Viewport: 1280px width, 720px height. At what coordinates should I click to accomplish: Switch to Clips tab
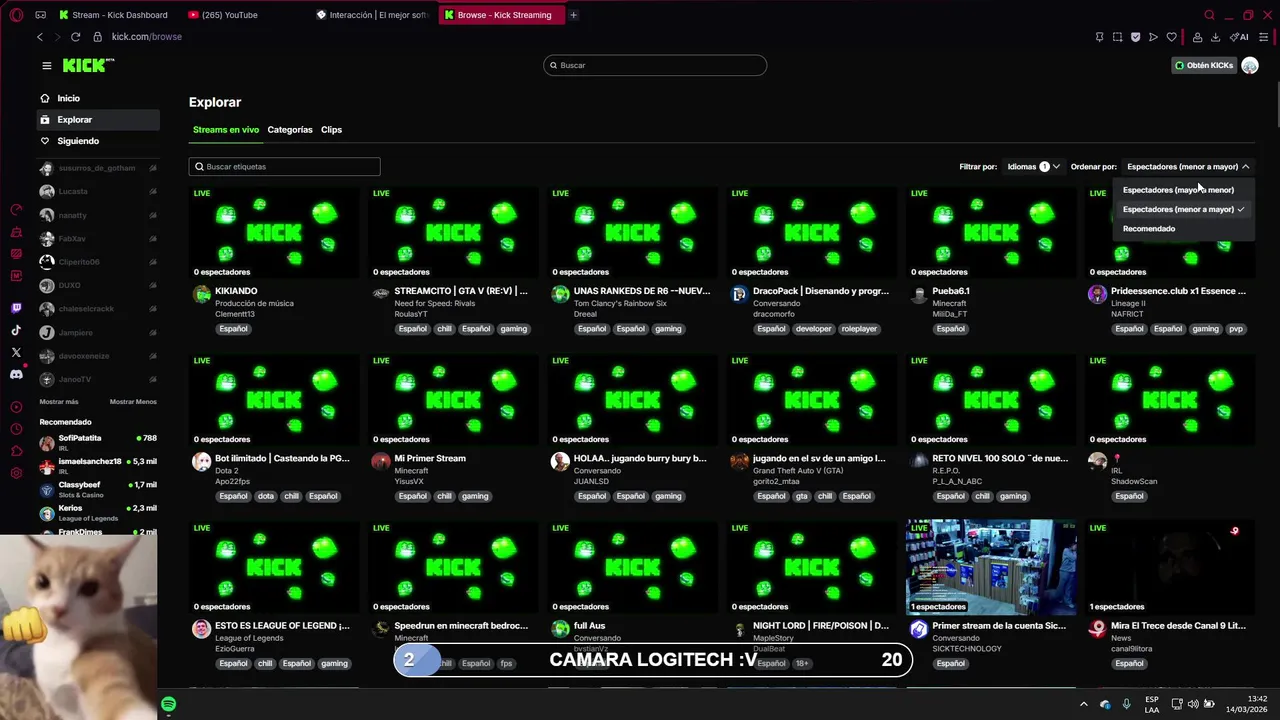click(x=332, y=130)
